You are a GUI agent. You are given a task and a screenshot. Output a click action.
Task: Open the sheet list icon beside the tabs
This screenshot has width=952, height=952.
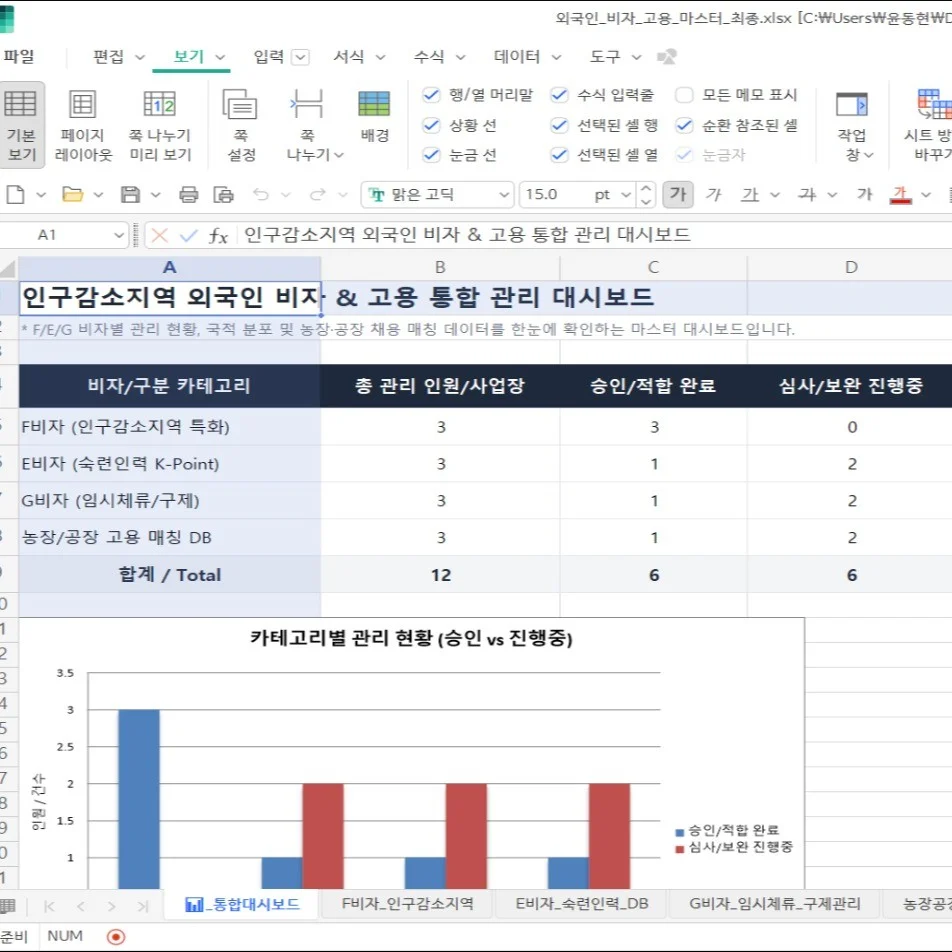point(7,906)
